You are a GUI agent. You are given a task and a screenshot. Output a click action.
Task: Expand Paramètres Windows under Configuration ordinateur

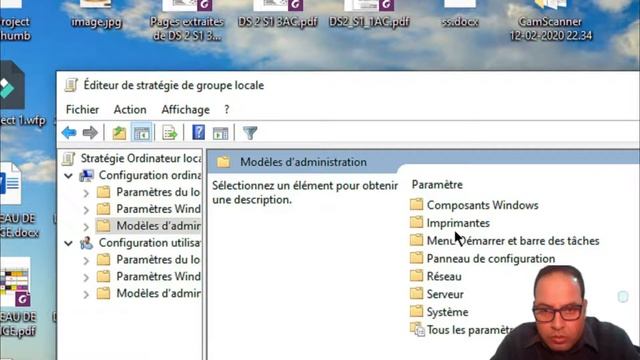tap(86, 210)
